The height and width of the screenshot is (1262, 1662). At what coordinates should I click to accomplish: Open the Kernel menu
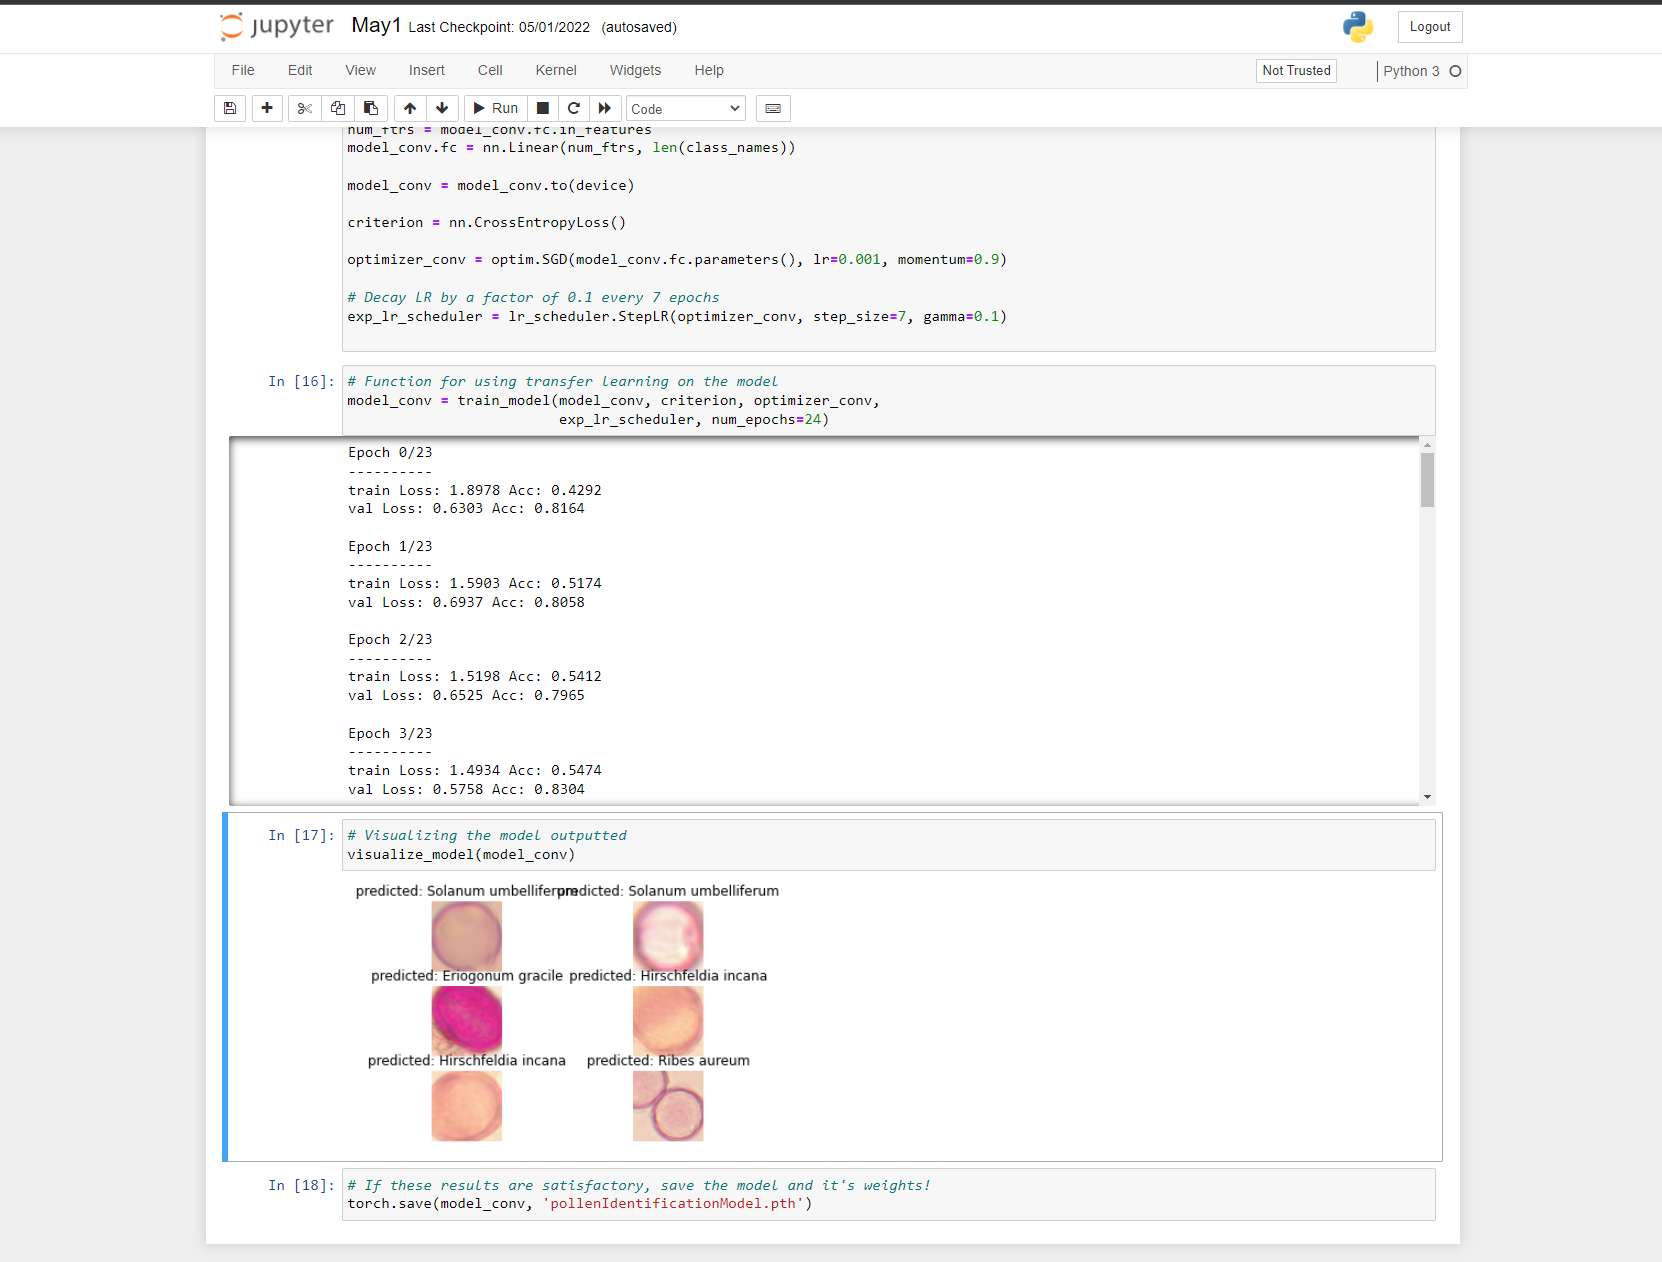pos(556,70)
